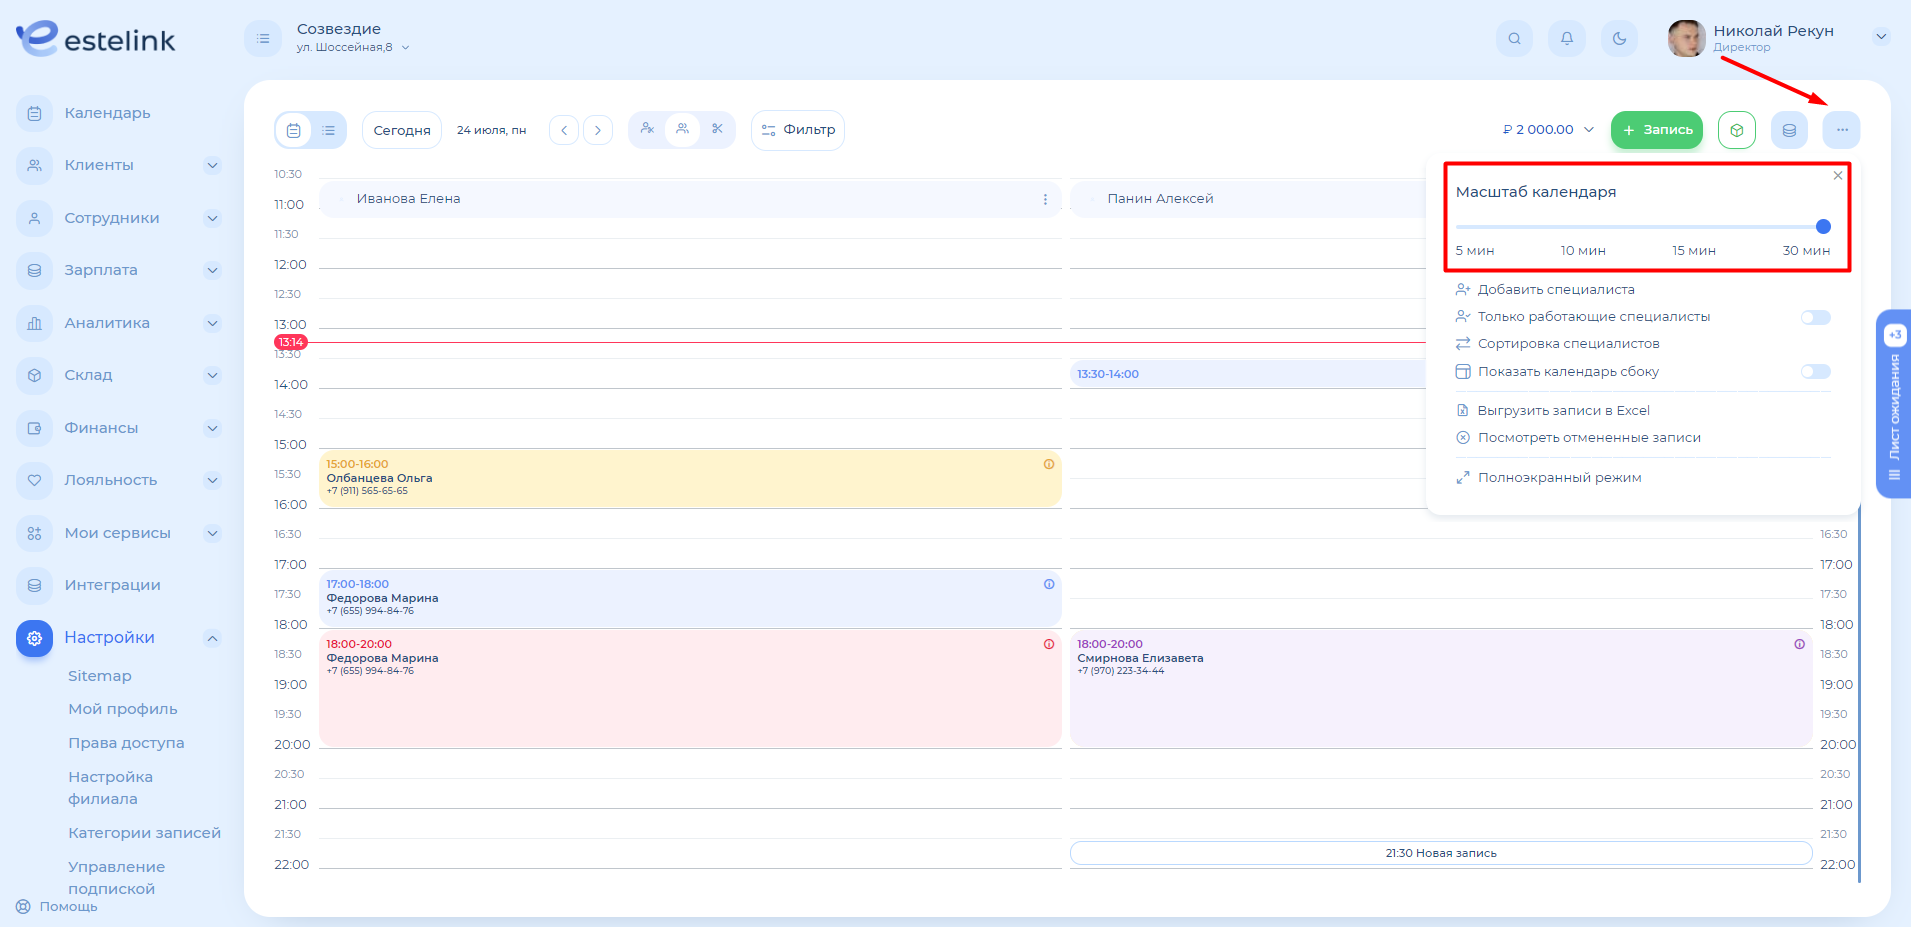Go to next day with right arrow
1911x927 pixels.
tap(598, 130)
